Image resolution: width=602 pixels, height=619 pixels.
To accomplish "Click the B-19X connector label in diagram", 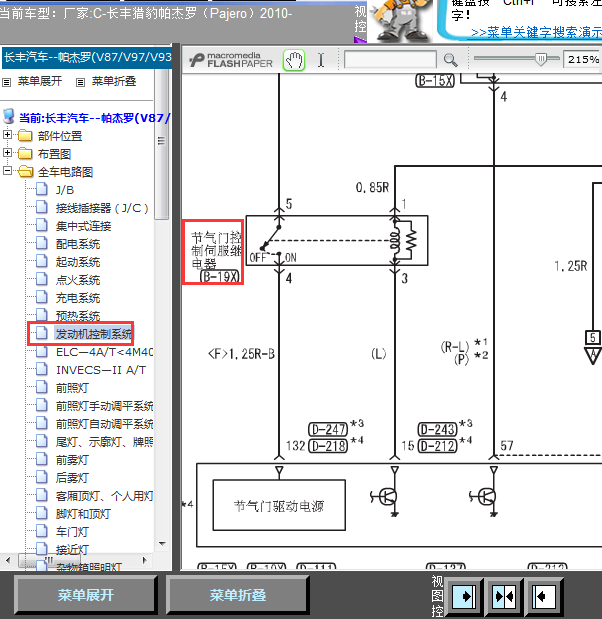I will (x=220, y=276).
